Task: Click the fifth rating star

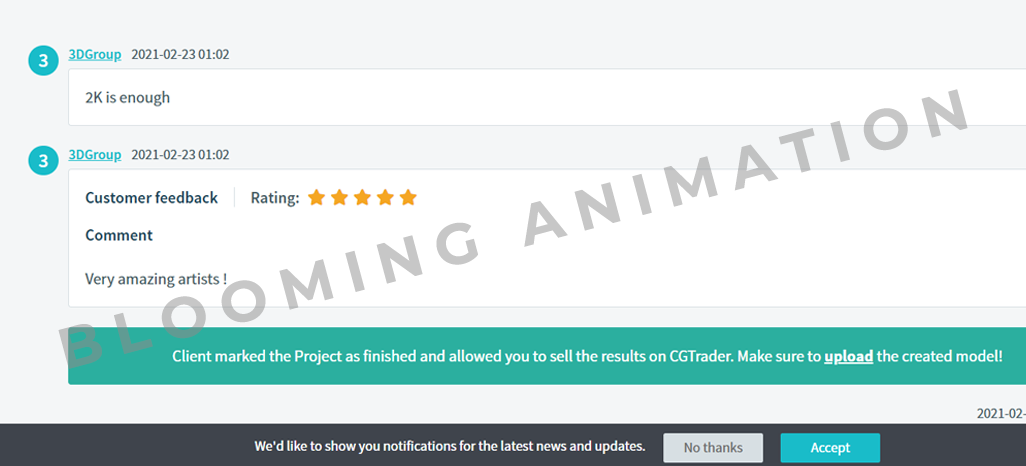Action: coord(408,197)
